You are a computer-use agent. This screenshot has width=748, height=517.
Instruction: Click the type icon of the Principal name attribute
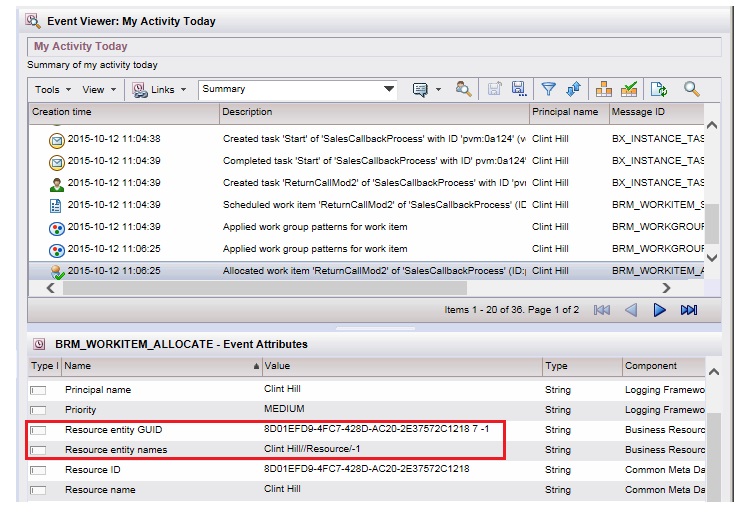tap(38, 390)
